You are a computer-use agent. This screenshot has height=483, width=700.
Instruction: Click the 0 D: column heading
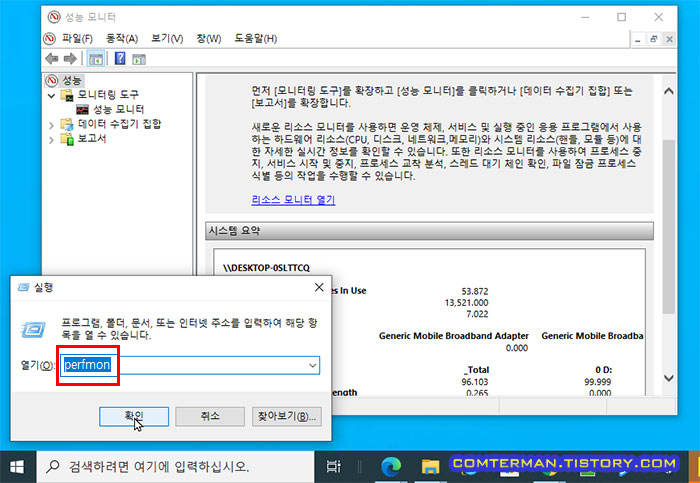point(604,370)
